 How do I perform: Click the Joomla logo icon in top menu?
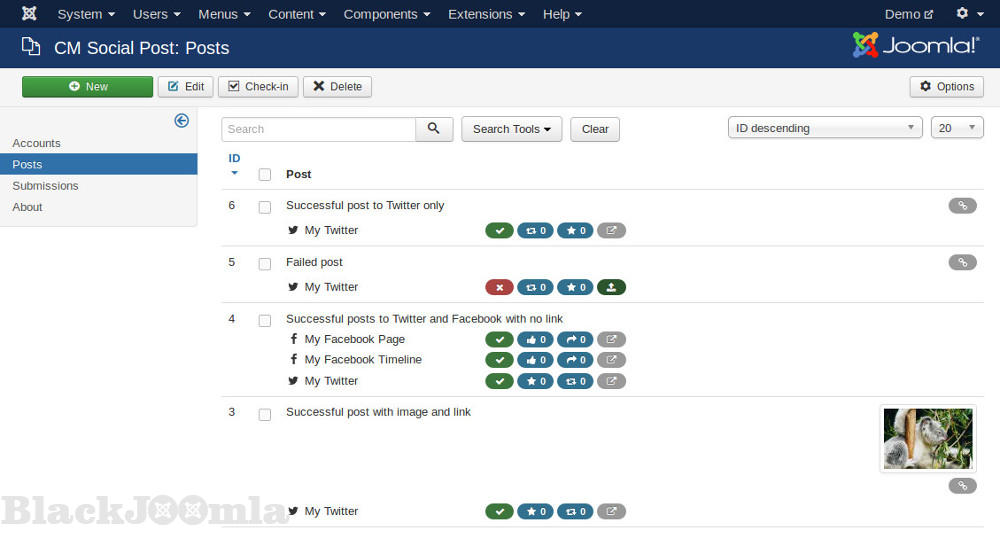[x=29, y=14]
